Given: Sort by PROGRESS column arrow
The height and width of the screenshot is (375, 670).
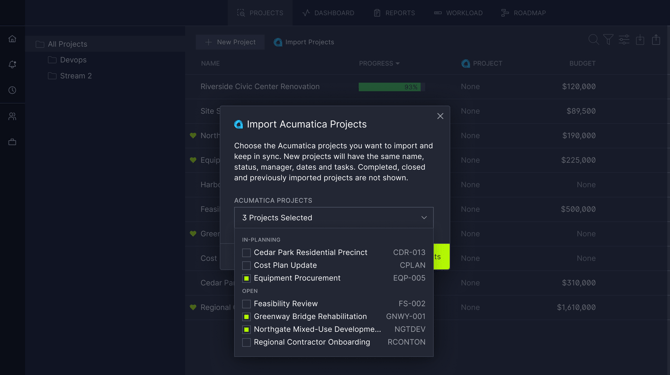Looking at the screenshot, I should point(398,64).
